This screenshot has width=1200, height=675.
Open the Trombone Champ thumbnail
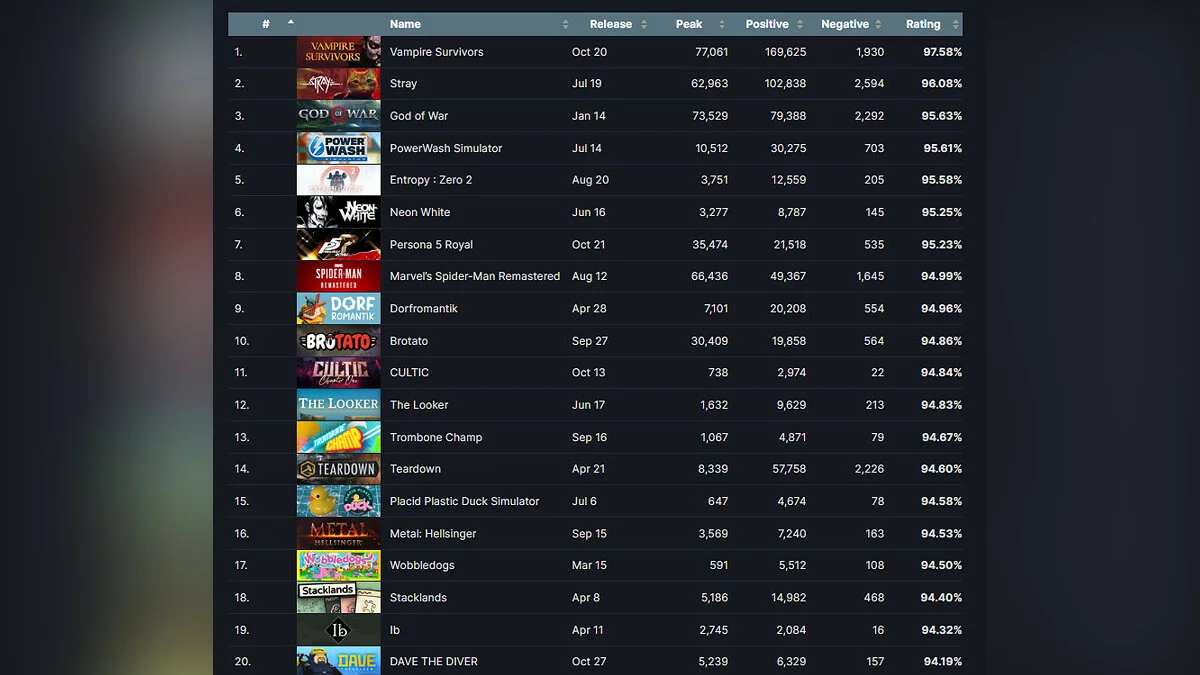tap(339, 437)
